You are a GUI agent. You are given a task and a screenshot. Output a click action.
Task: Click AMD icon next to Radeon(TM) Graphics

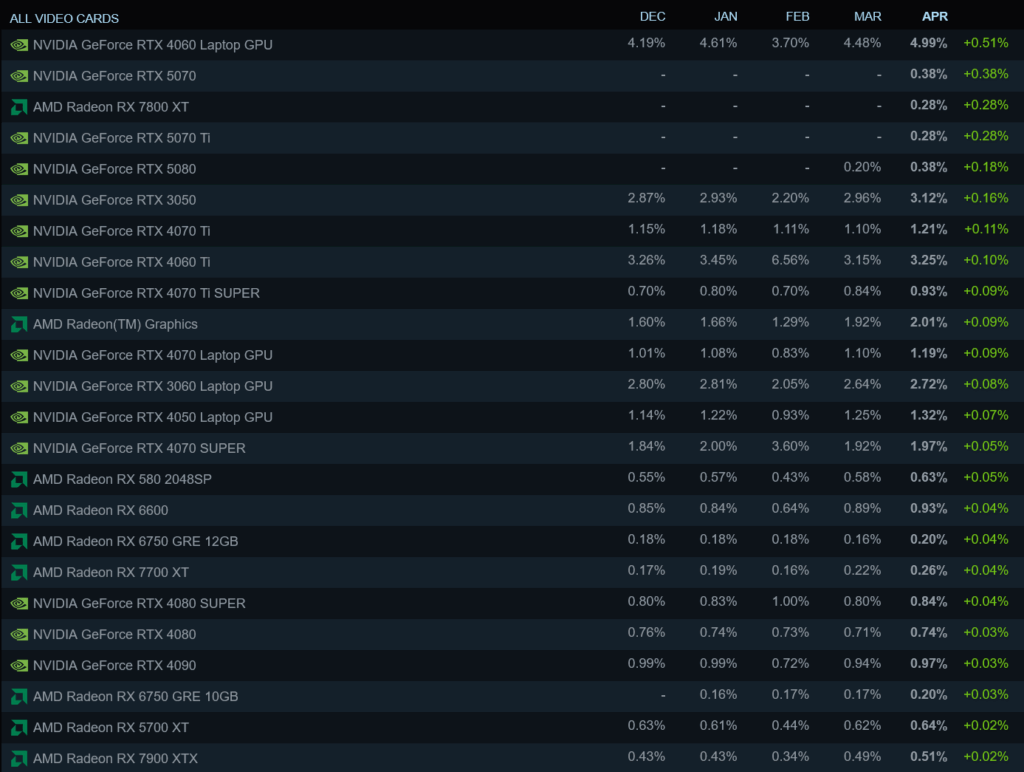(x=19, y=324)
